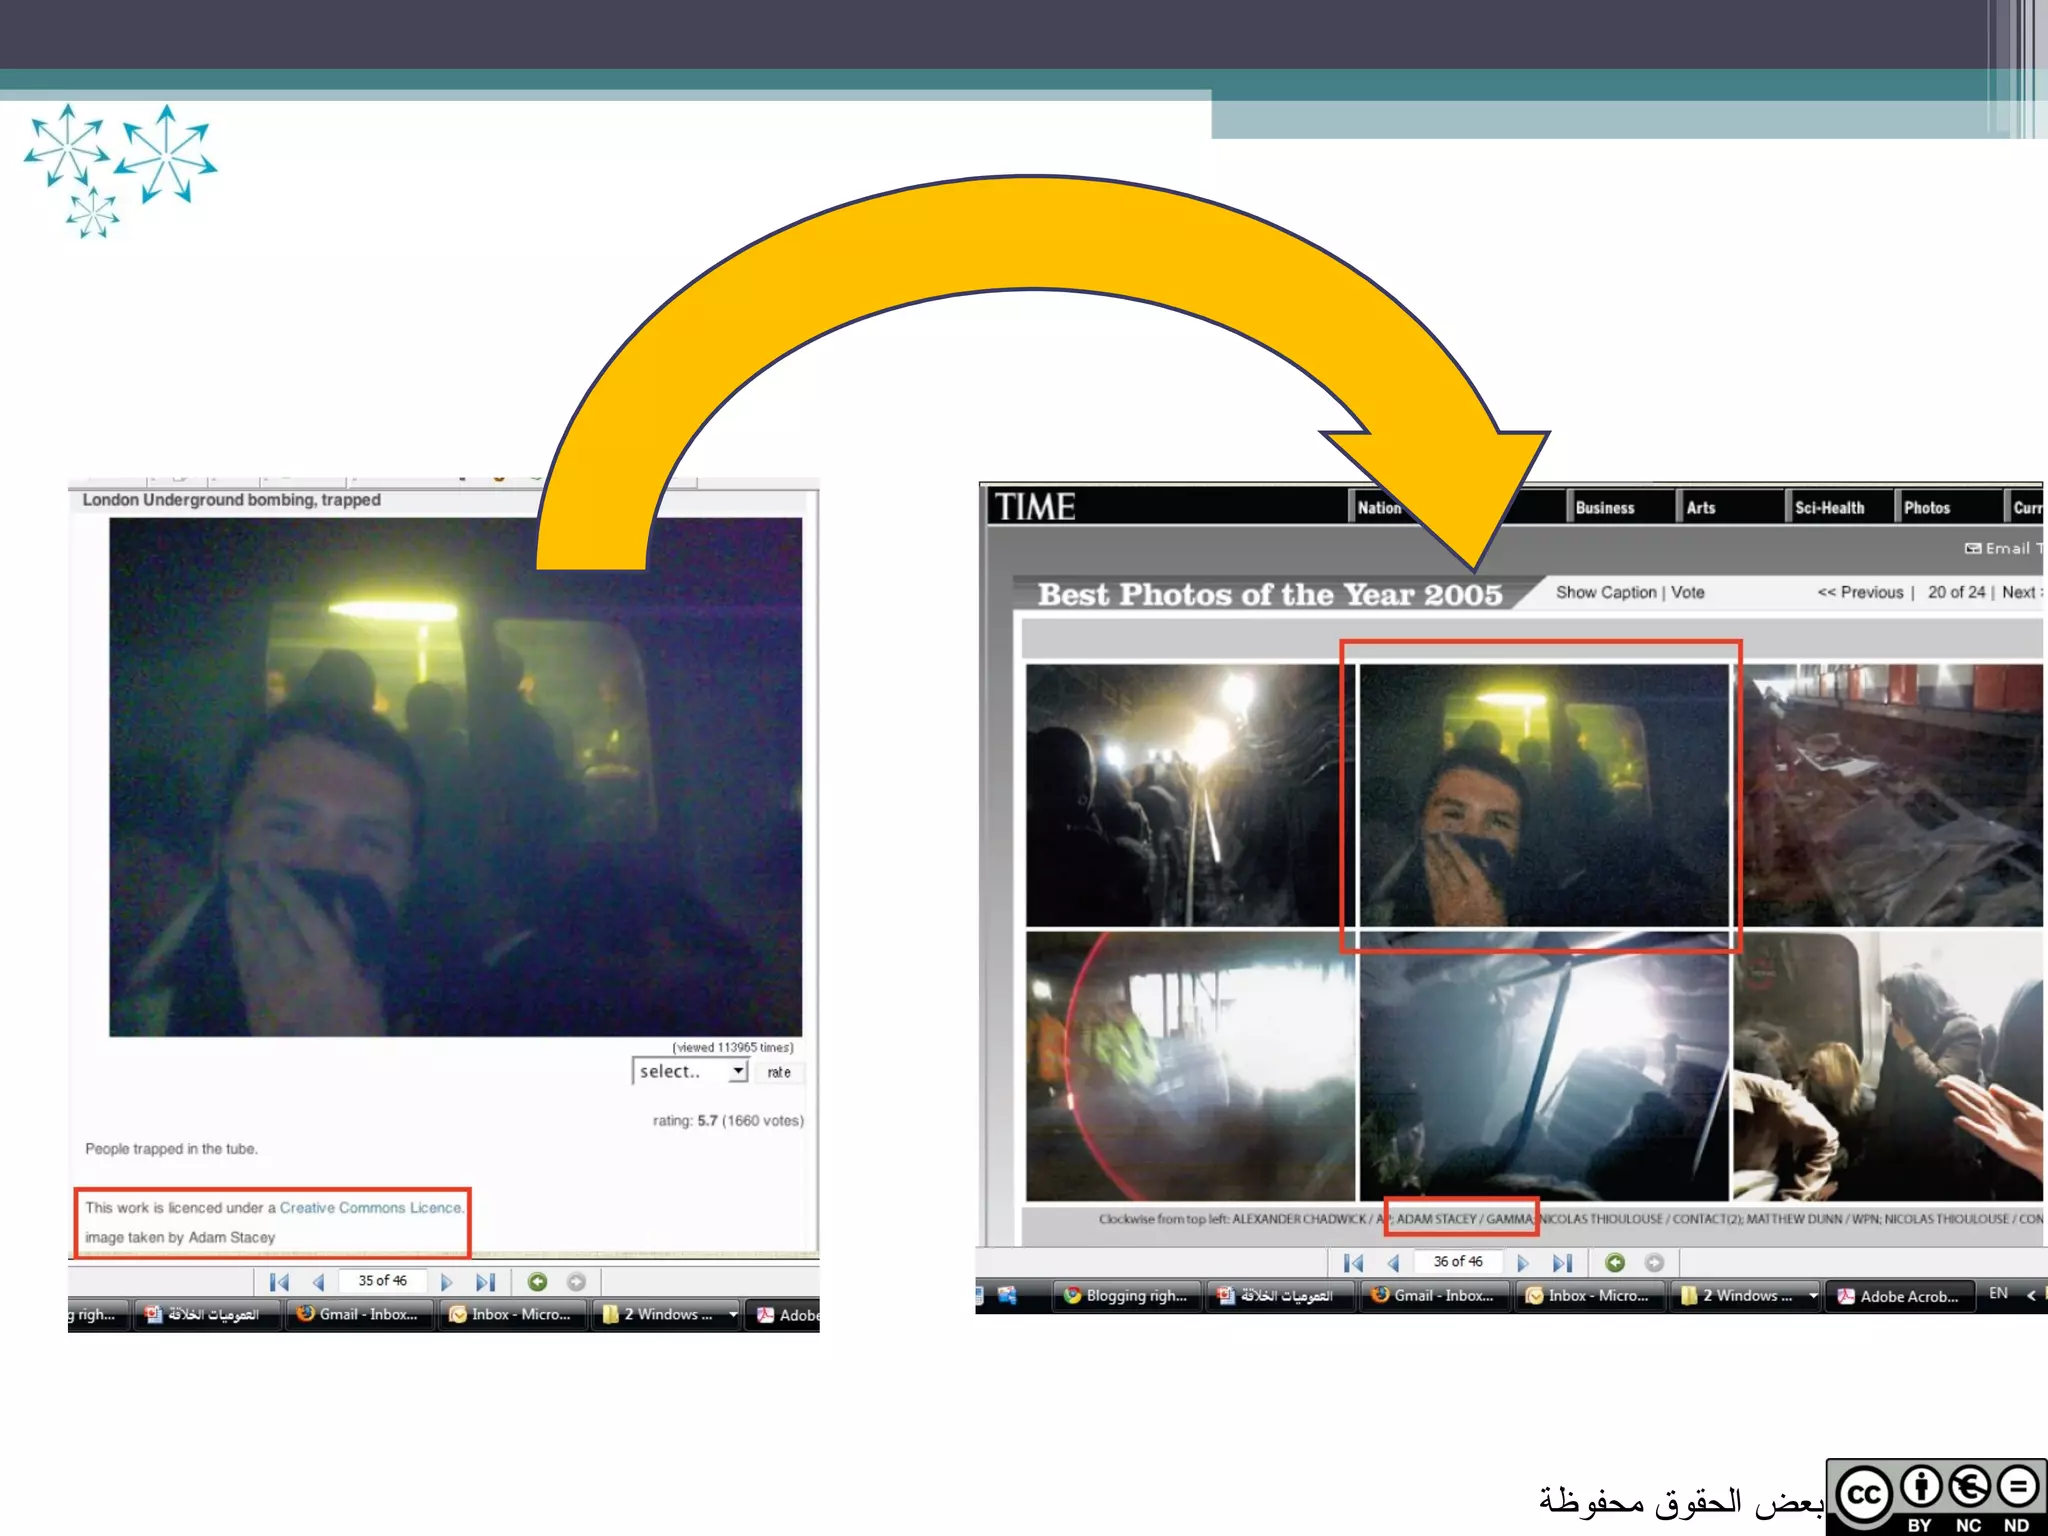Click the rate button
2048x1536 pixels.
[779, 1072]
